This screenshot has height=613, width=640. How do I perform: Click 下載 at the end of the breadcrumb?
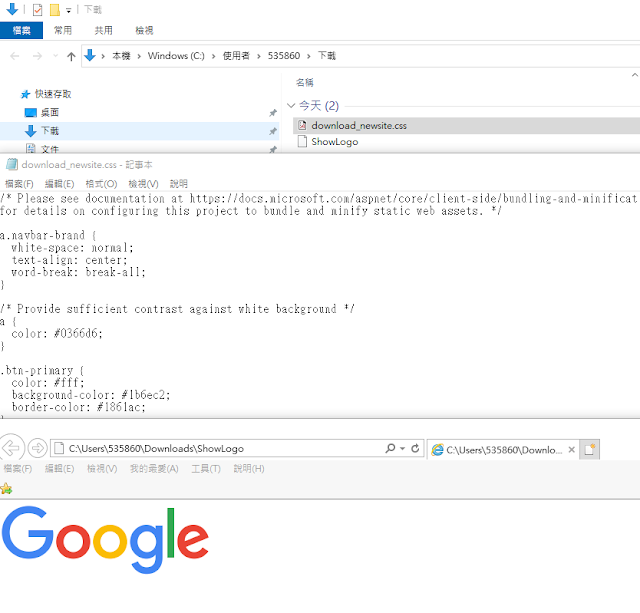[x=327, y=56]
